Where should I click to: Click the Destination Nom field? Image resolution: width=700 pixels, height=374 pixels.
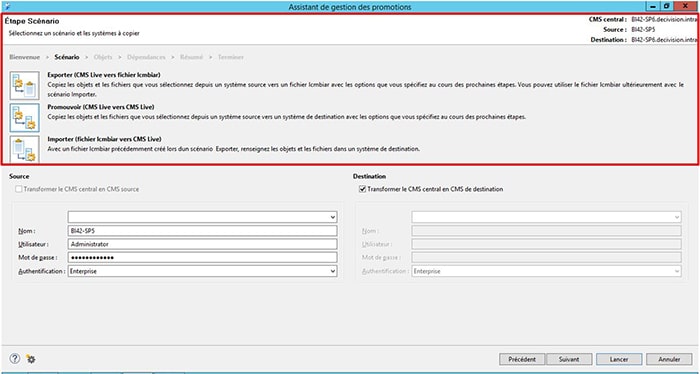546,231
